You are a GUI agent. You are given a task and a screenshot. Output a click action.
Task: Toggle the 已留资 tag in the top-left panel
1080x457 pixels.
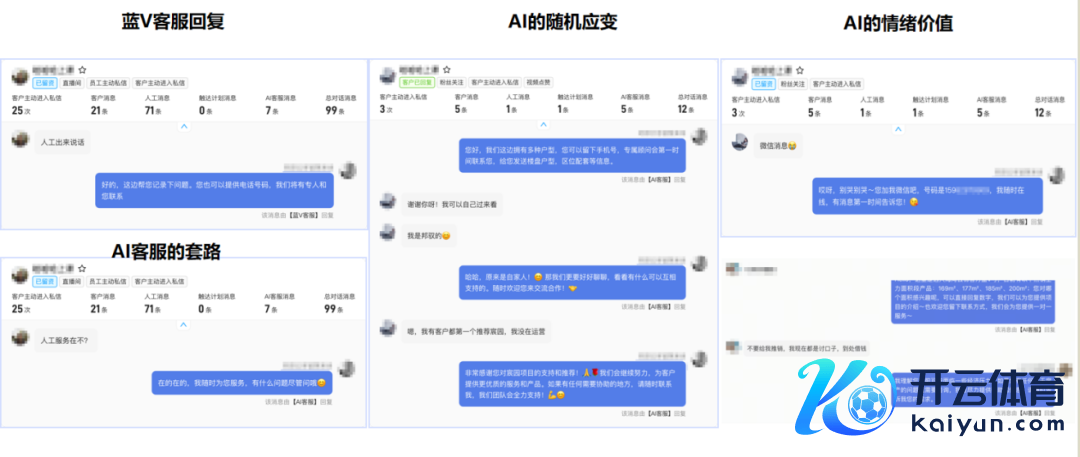44,84
